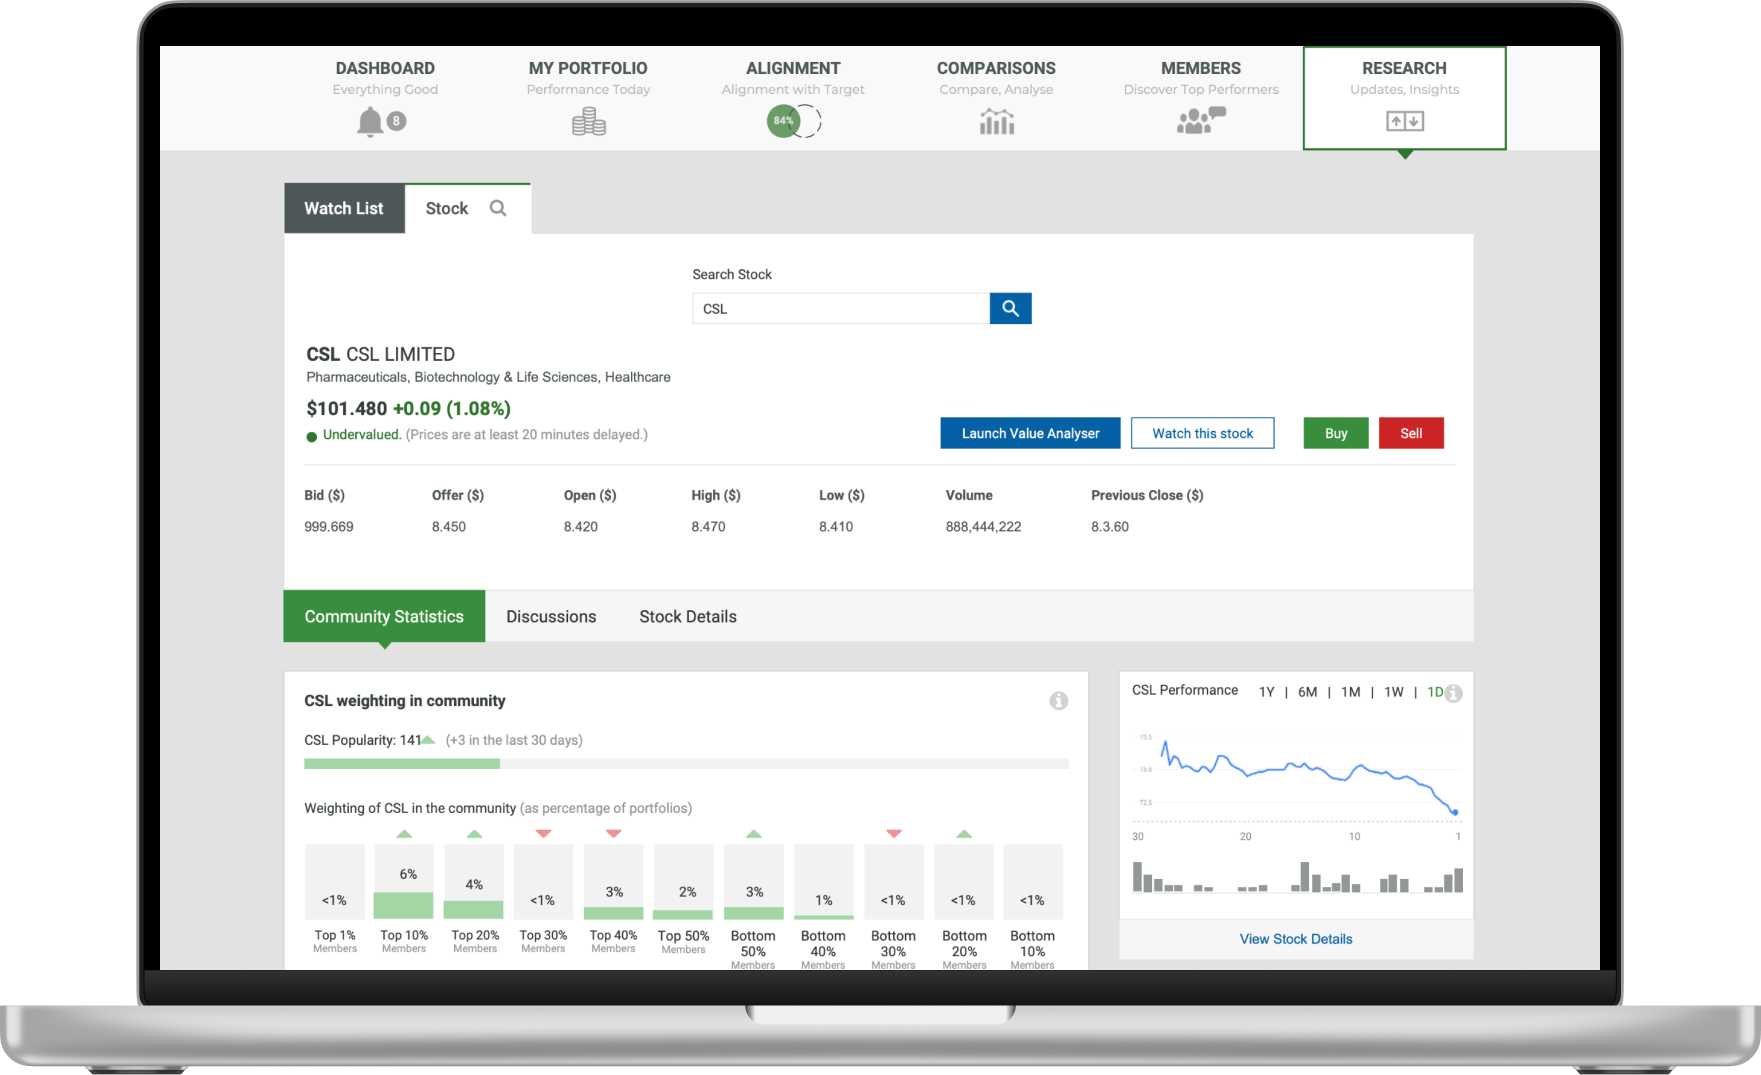
Task: Open the info icon in CSL weighting panel
Action: (x=1058, y=701)
